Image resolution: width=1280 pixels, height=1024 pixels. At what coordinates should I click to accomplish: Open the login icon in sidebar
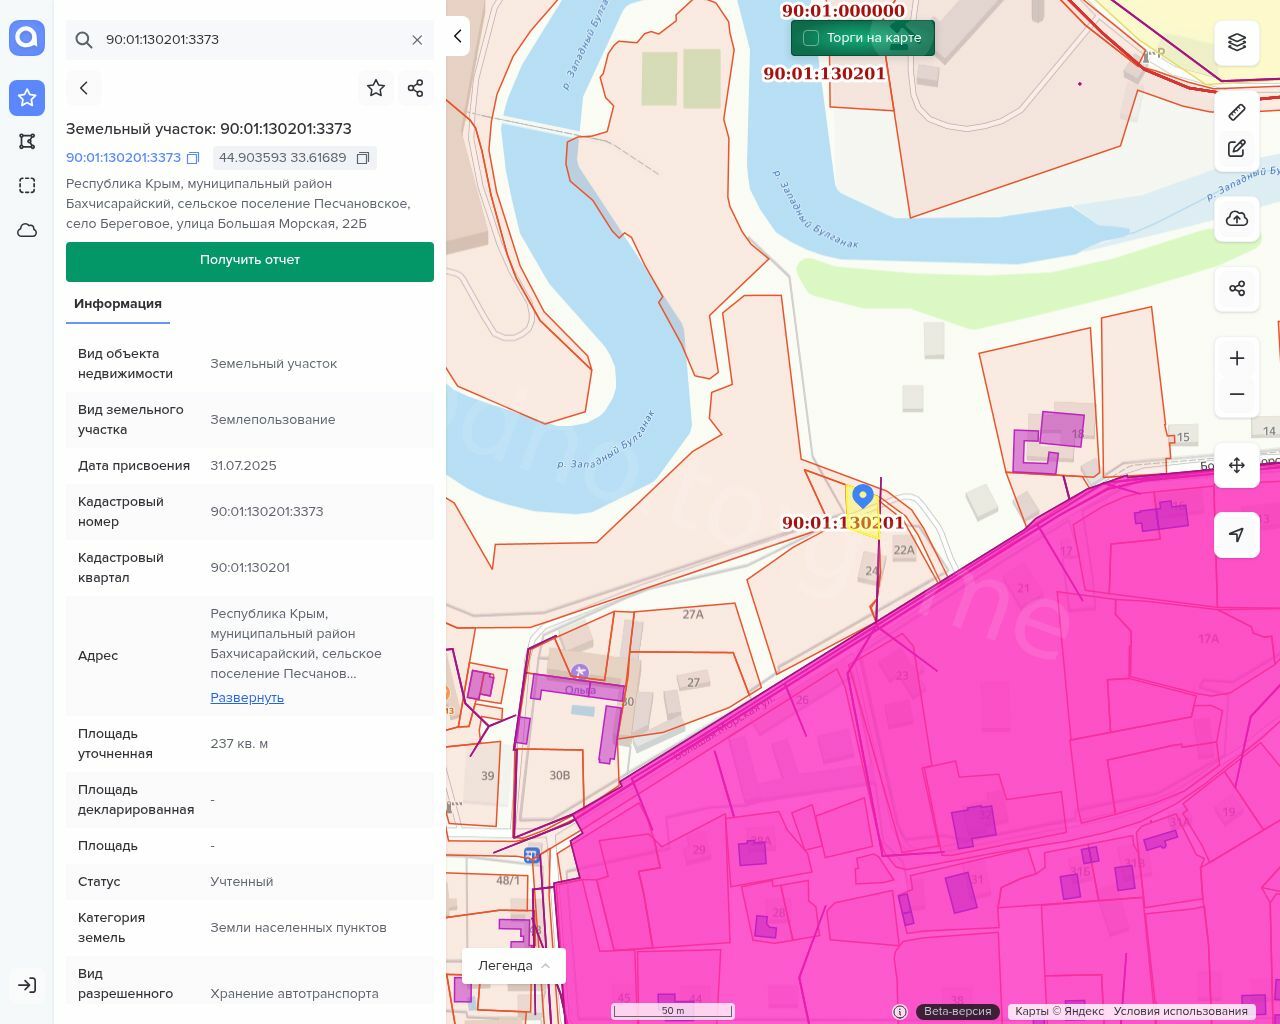[27, 985]
